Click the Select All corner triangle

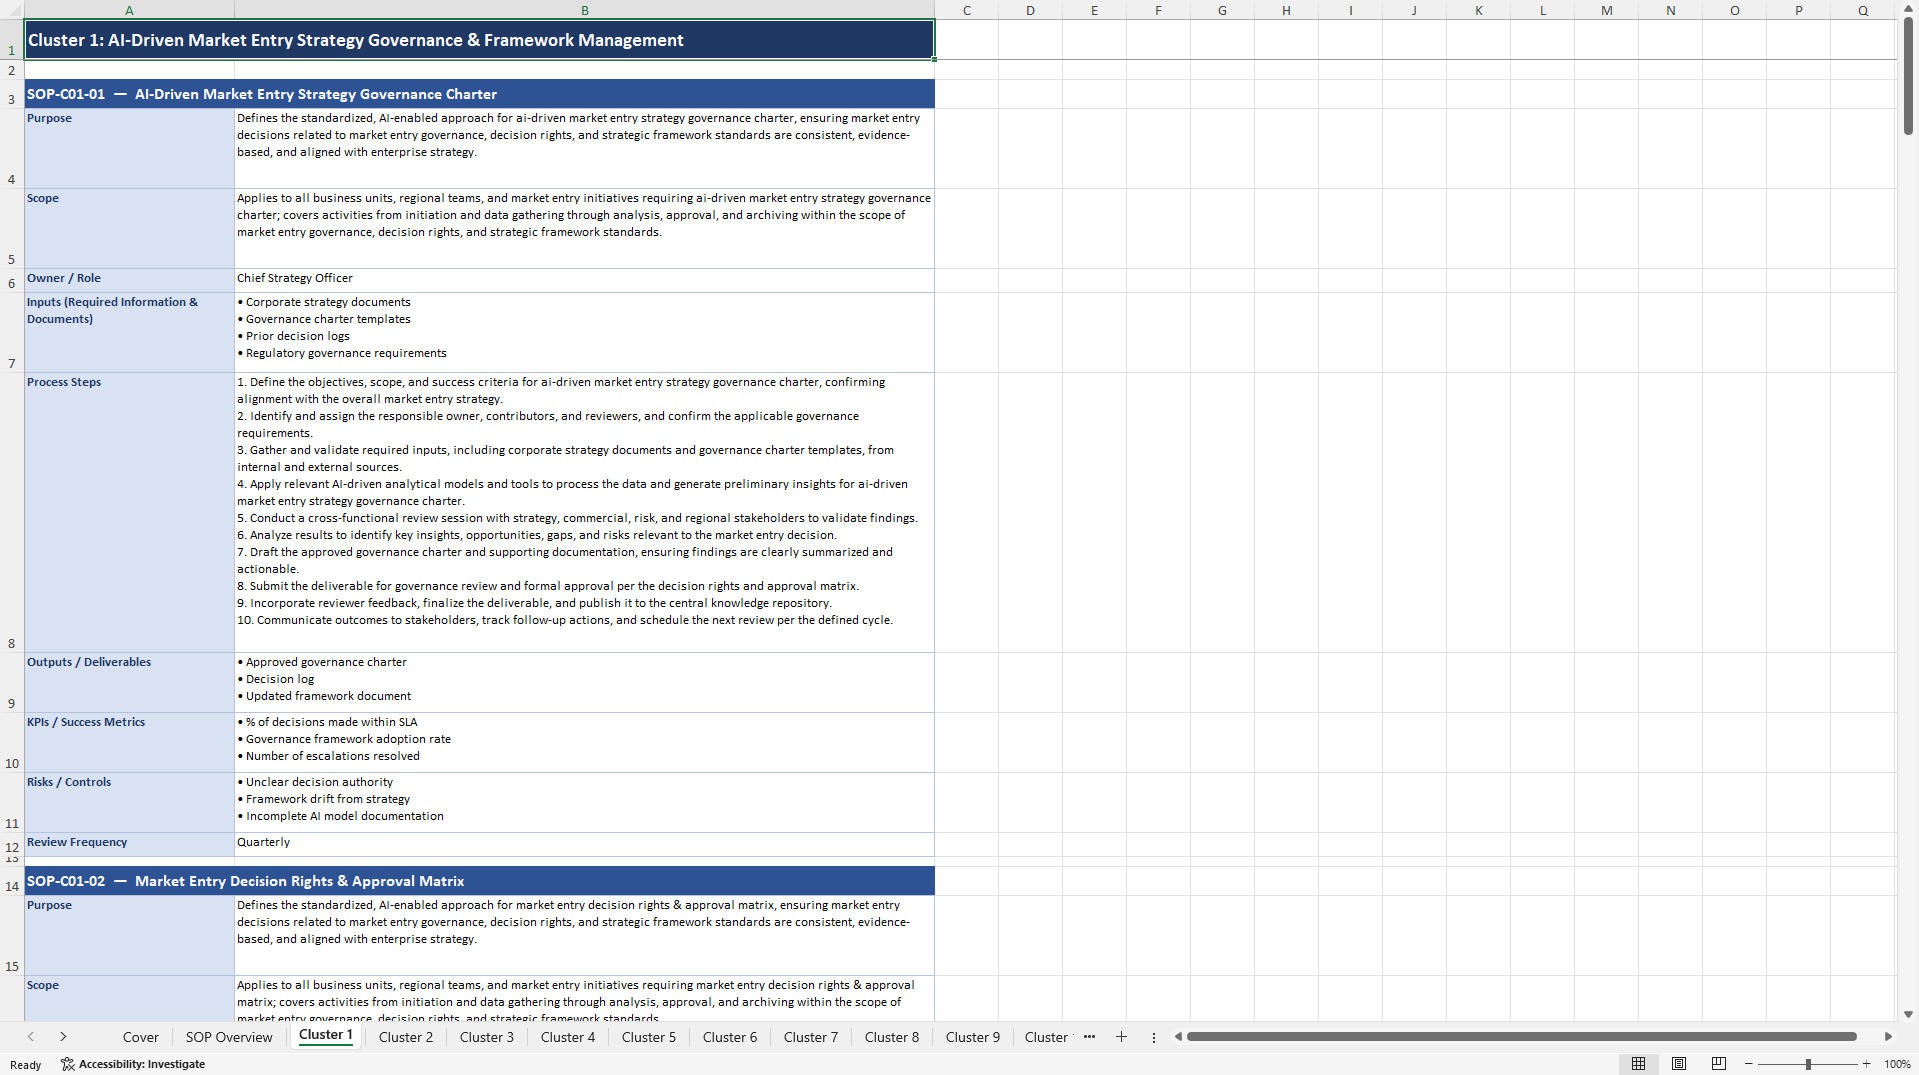pos(14,10)
